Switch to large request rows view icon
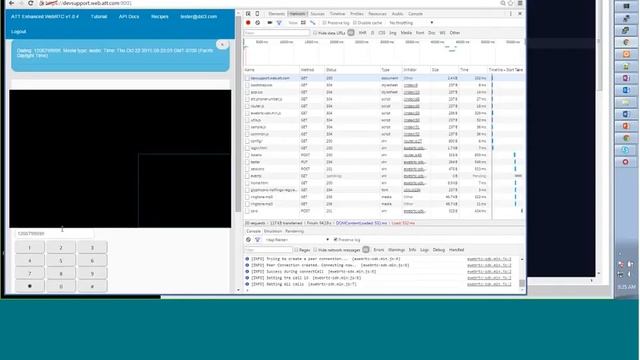Viewport: 640px width, 360px height. [303, 23]
